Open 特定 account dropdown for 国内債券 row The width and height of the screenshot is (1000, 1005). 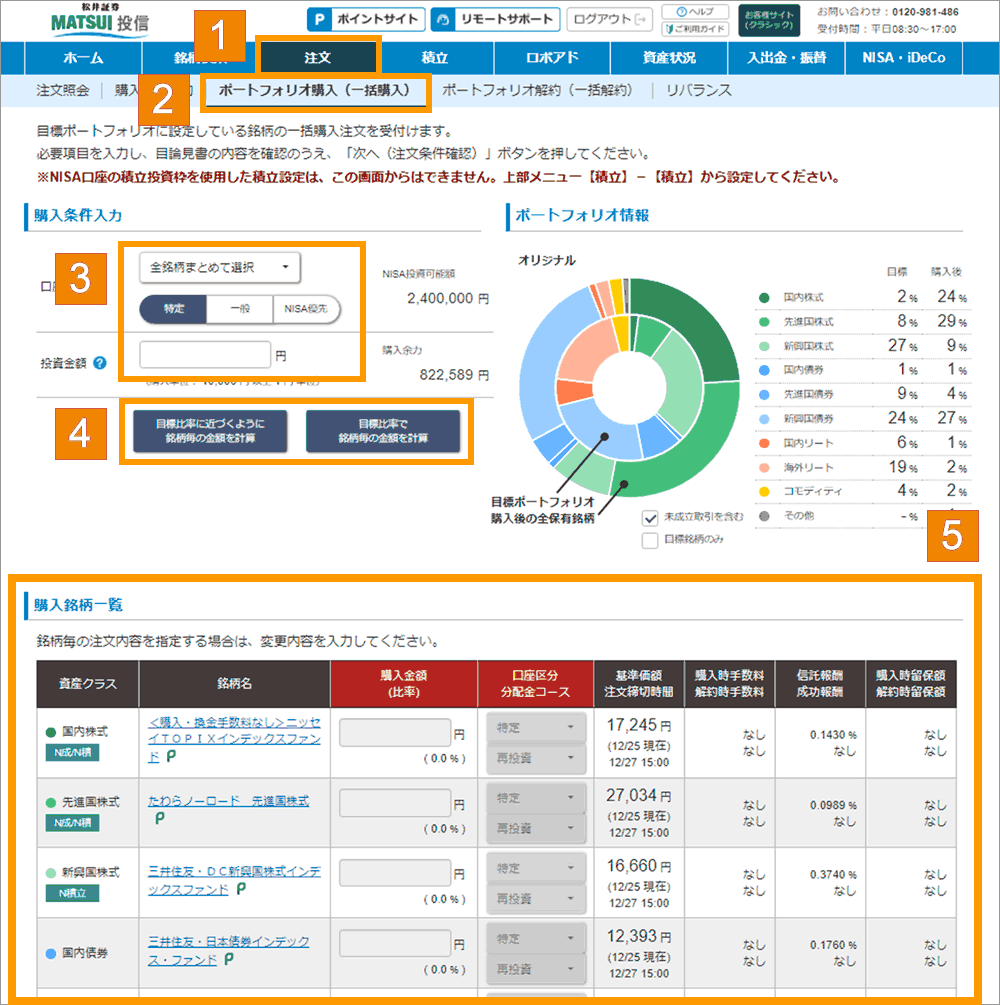536,938
